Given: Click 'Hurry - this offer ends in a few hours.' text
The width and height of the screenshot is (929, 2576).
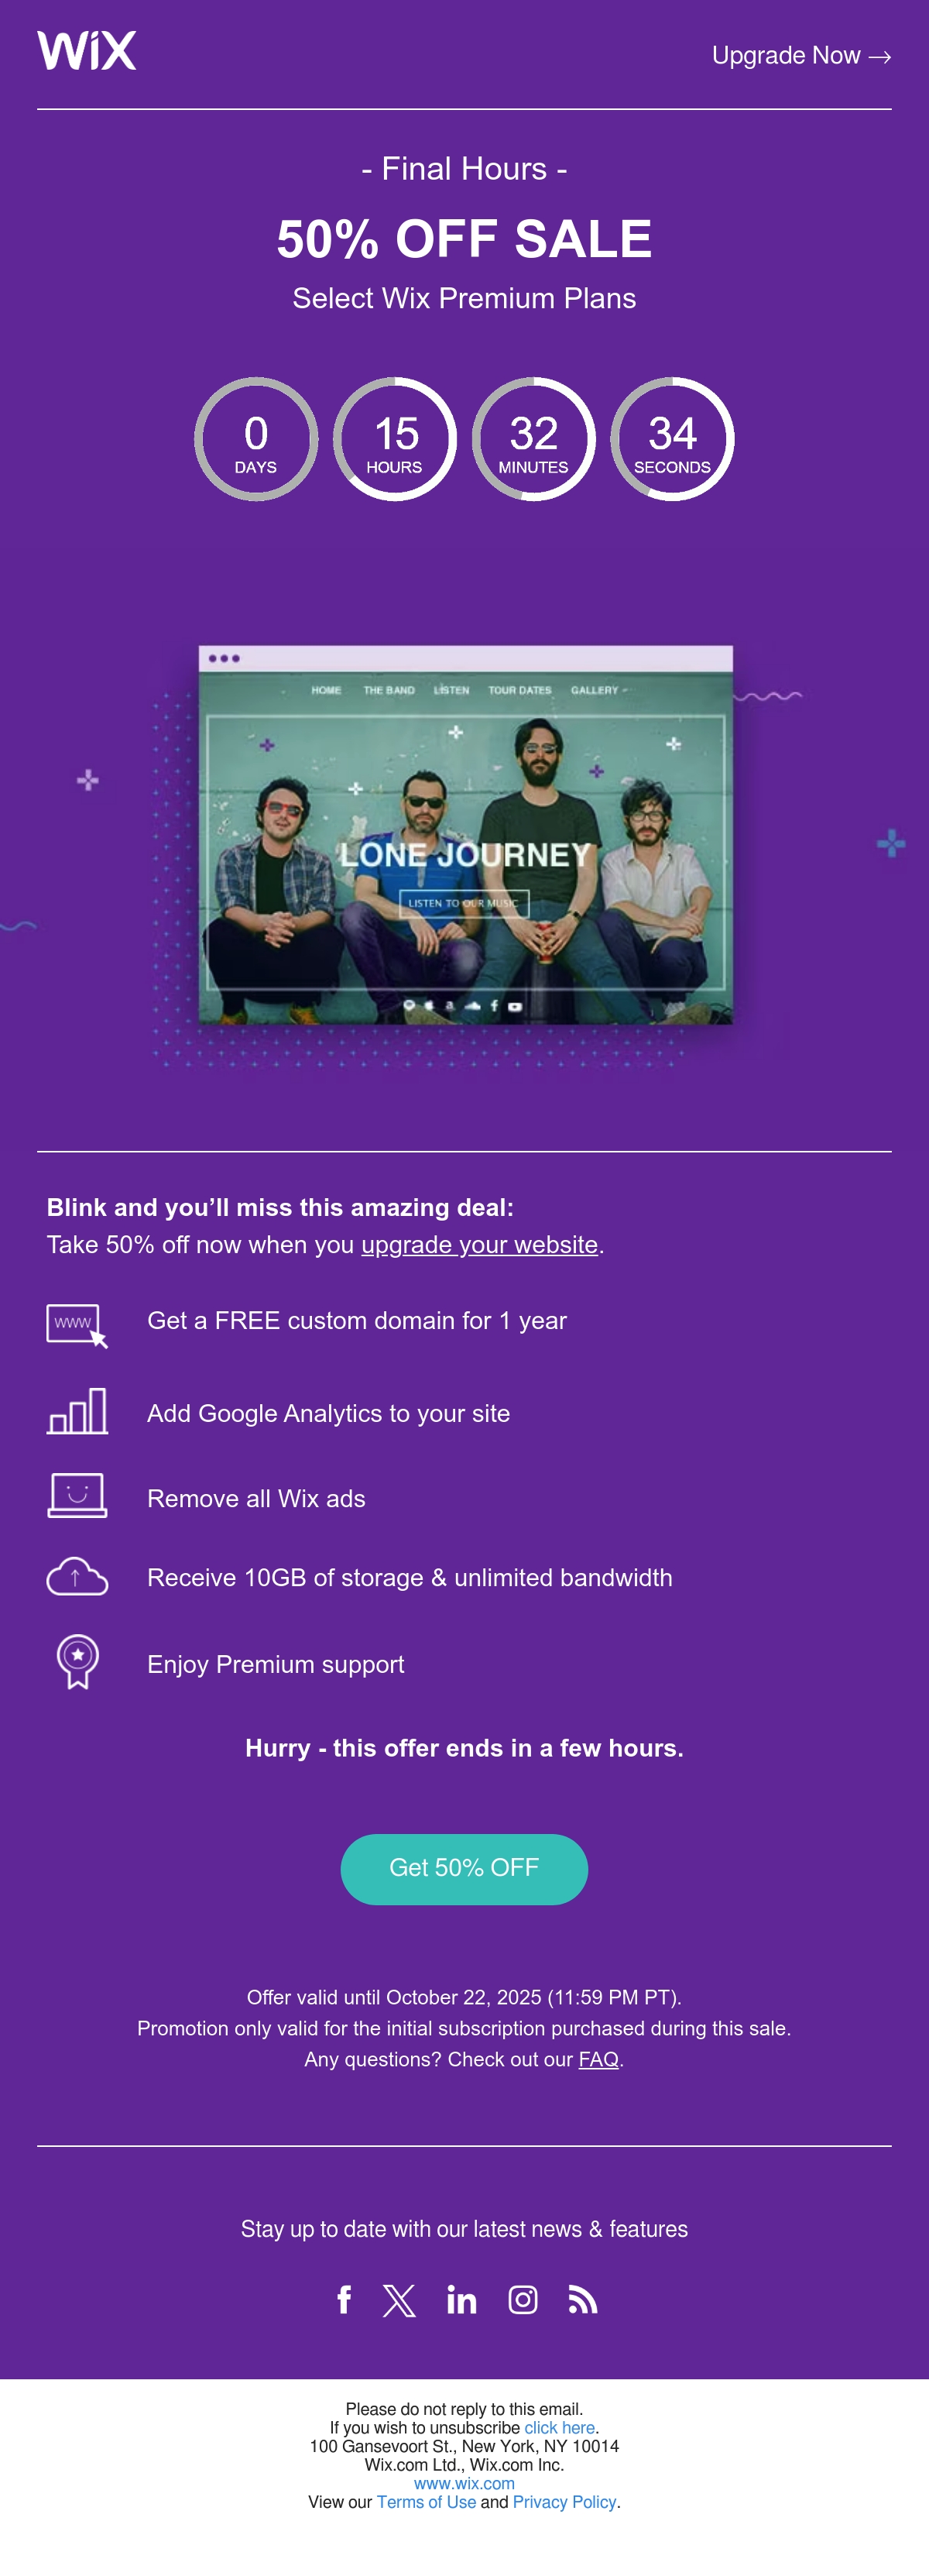Looking at the screenshot, I should pyautogui.click(x=464, y=1748).
